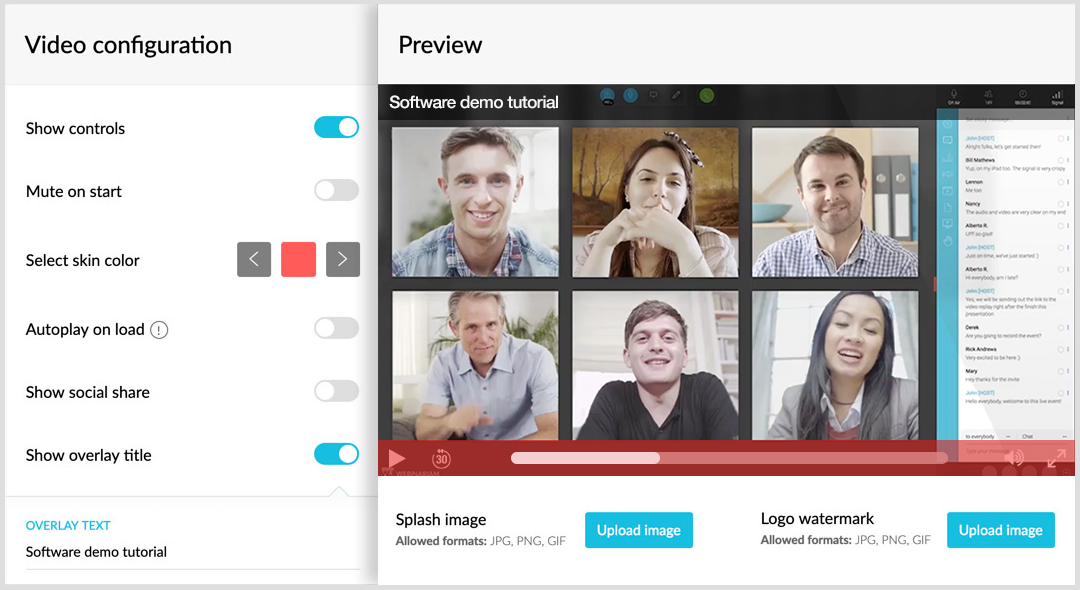Image resolution: width=1080 pixels, height=590 pixels.
Task: Rewind the video 30 seconds
Action: pos(442,459)
